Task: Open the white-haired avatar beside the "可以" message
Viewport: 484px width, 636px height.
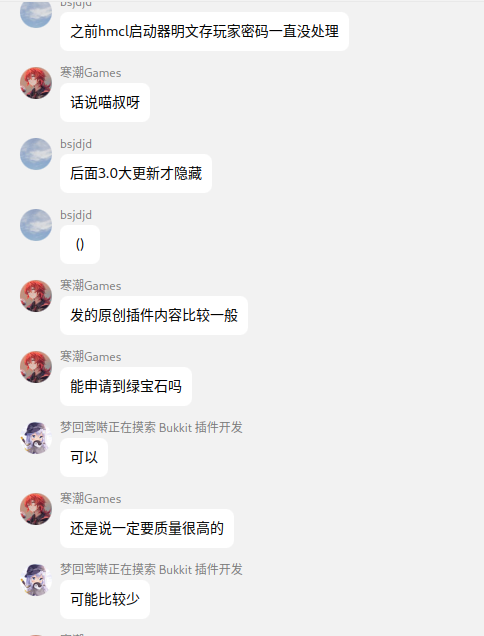Action: [x=36, y=438]
